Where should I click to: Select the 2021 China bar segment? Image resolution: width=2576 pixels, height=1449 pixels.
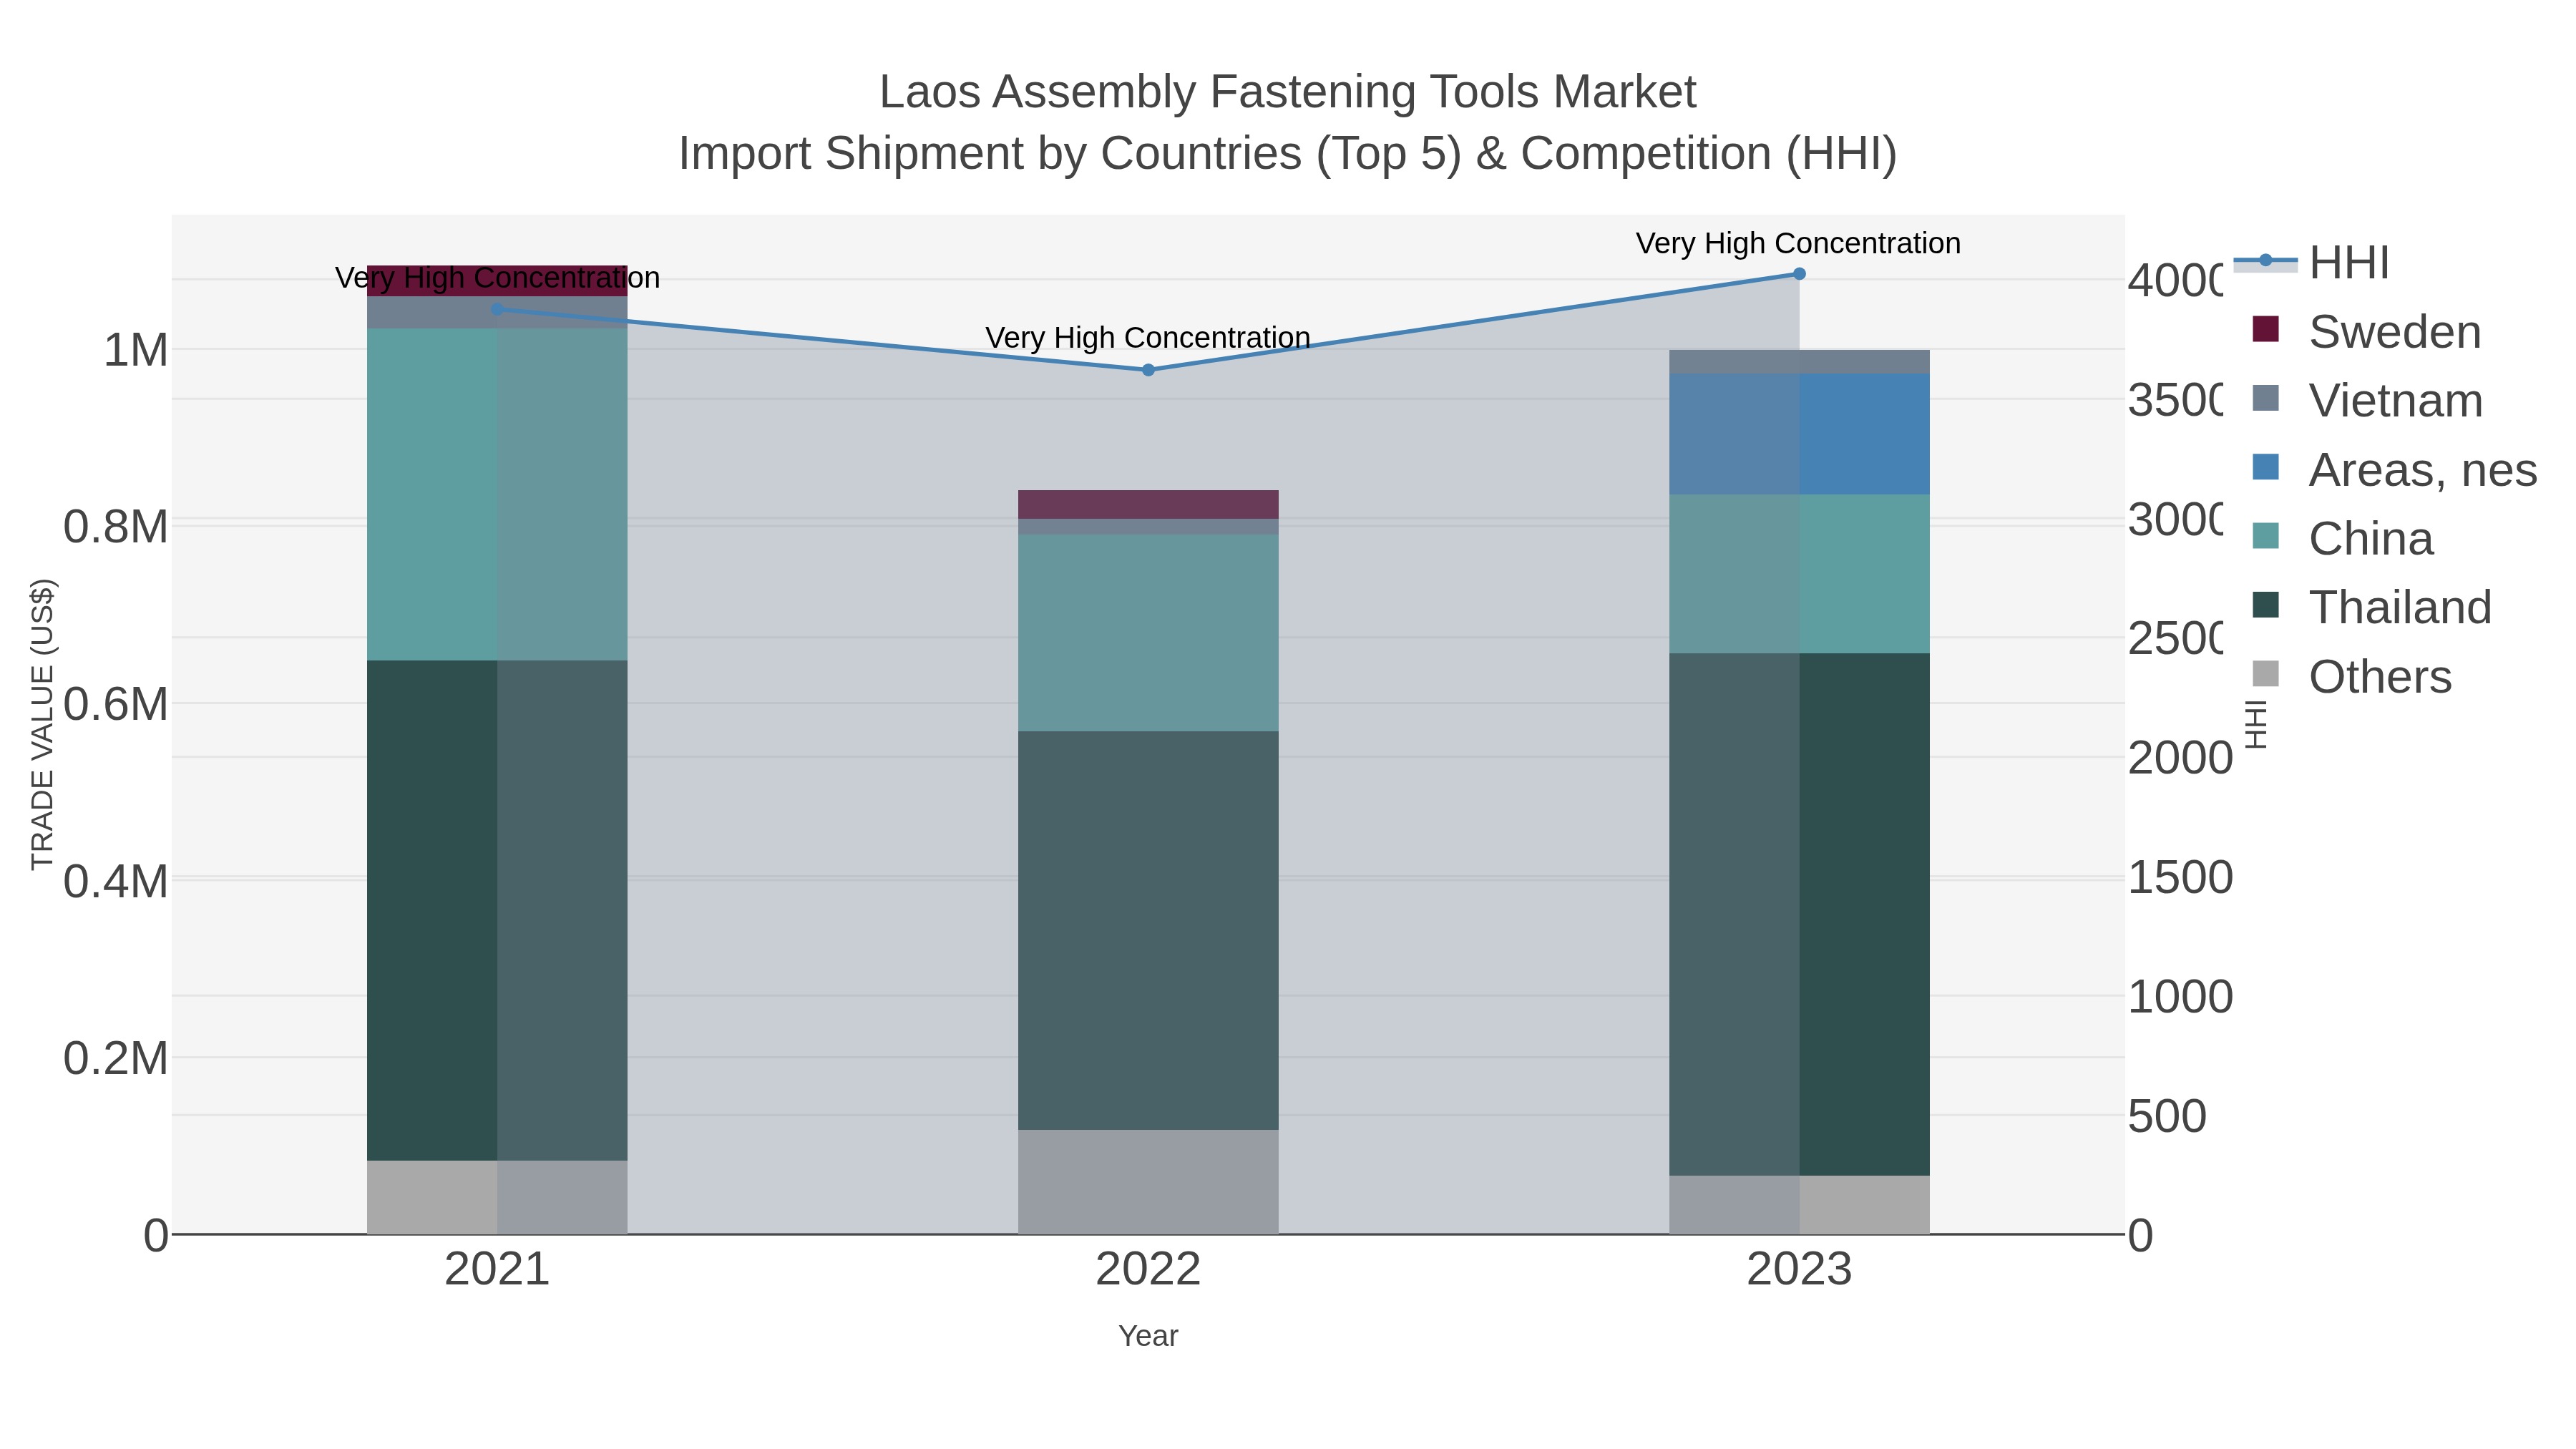point(497,494)
